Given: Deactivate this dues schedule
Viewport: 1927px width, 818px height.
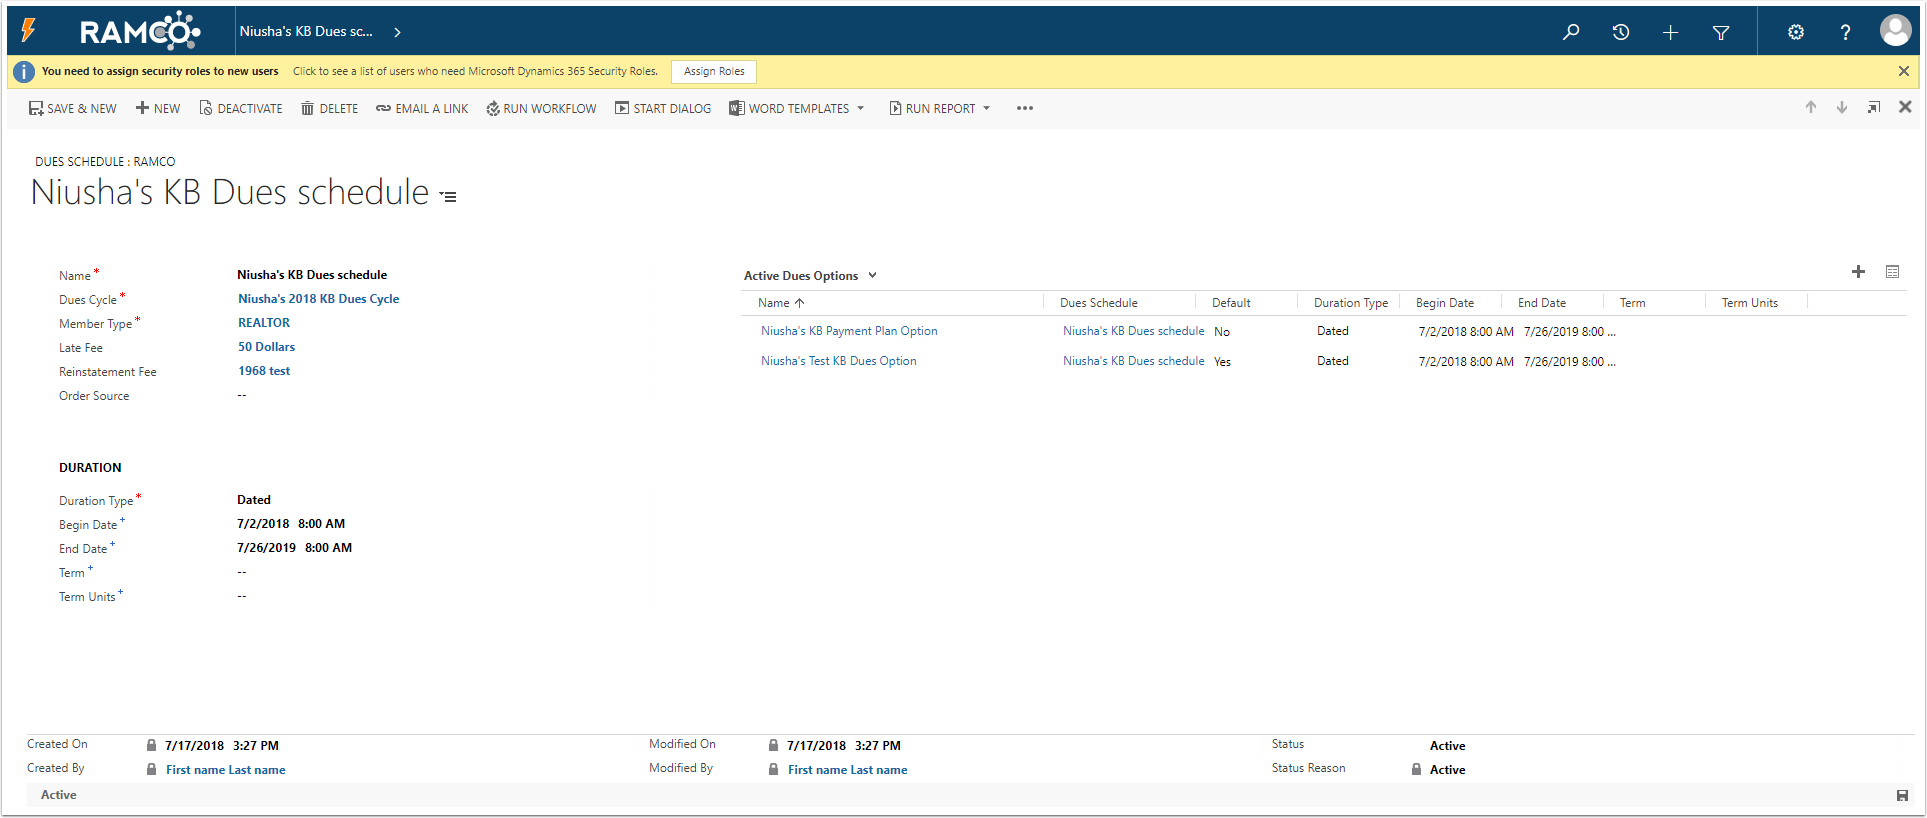Looking at the screenshot, I should [x=240, y=108].
